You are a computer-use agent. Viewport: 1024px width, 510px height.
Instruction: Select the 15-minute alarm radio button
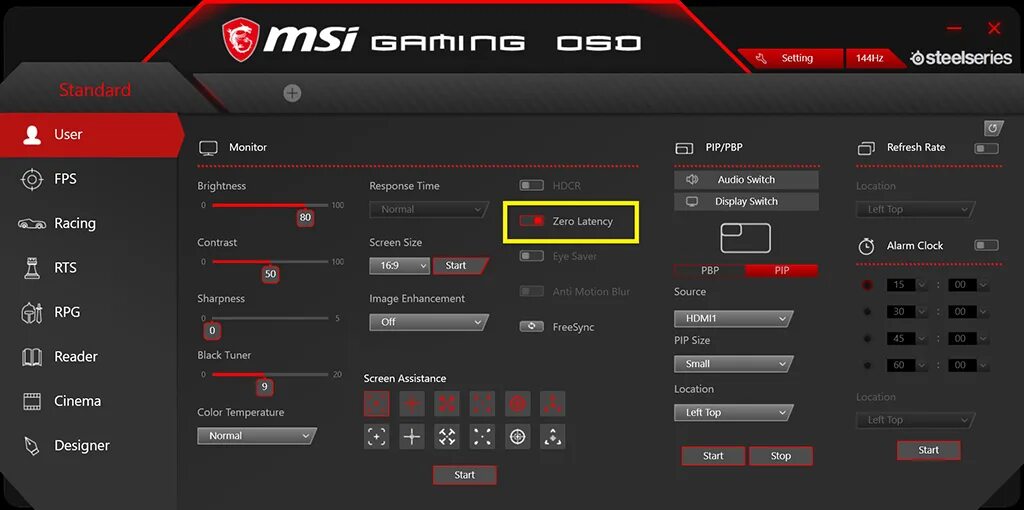[x=867, y=285]
